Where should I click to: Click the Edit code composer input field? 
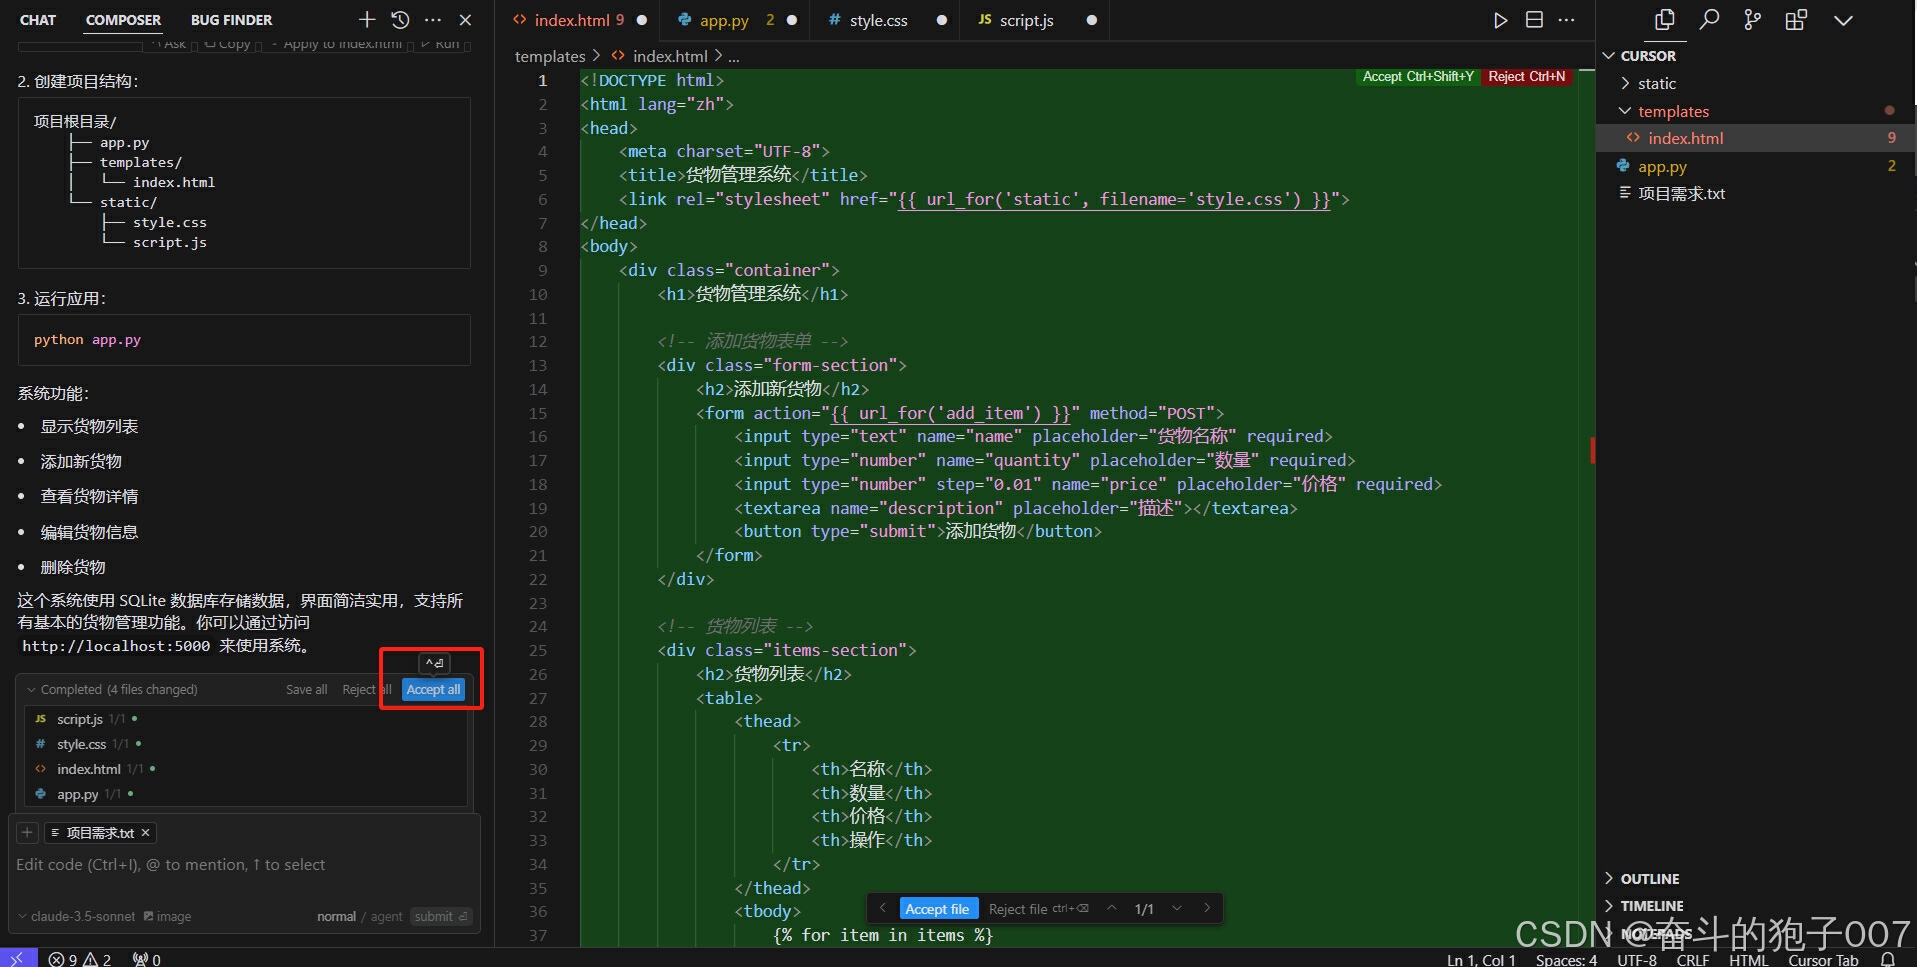click(244, 865)
